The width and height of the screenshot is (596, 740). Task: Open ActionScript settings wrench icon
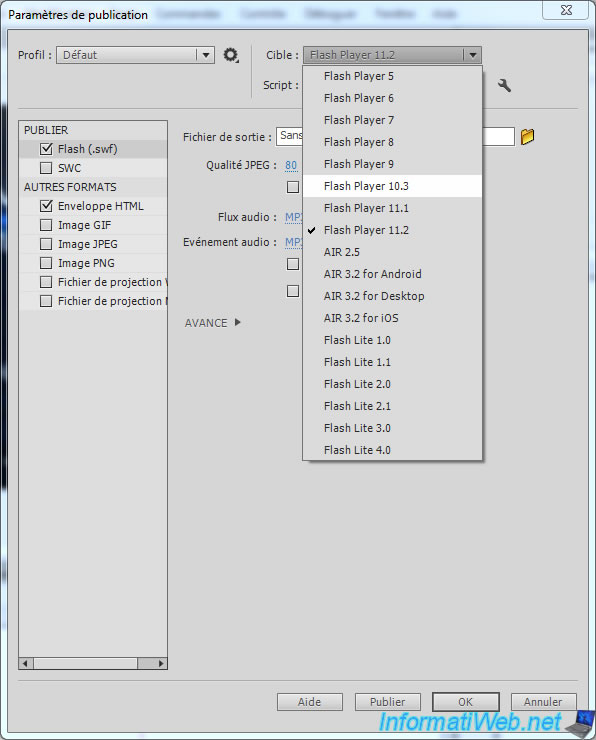[504, 85]
